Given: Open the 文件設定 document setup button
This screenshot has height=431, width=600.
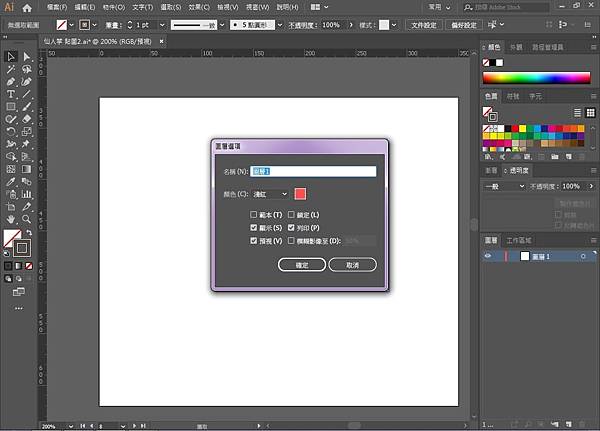Looking at the screenshot, I should [x=424, y=25].
